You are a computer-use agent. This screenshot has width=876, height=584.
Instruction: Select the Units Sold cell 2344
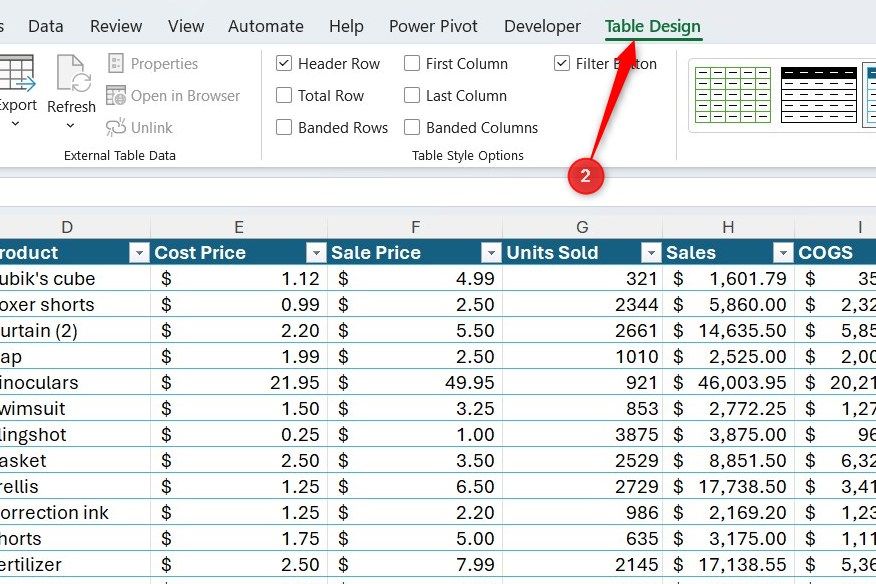tap(582, 305)
